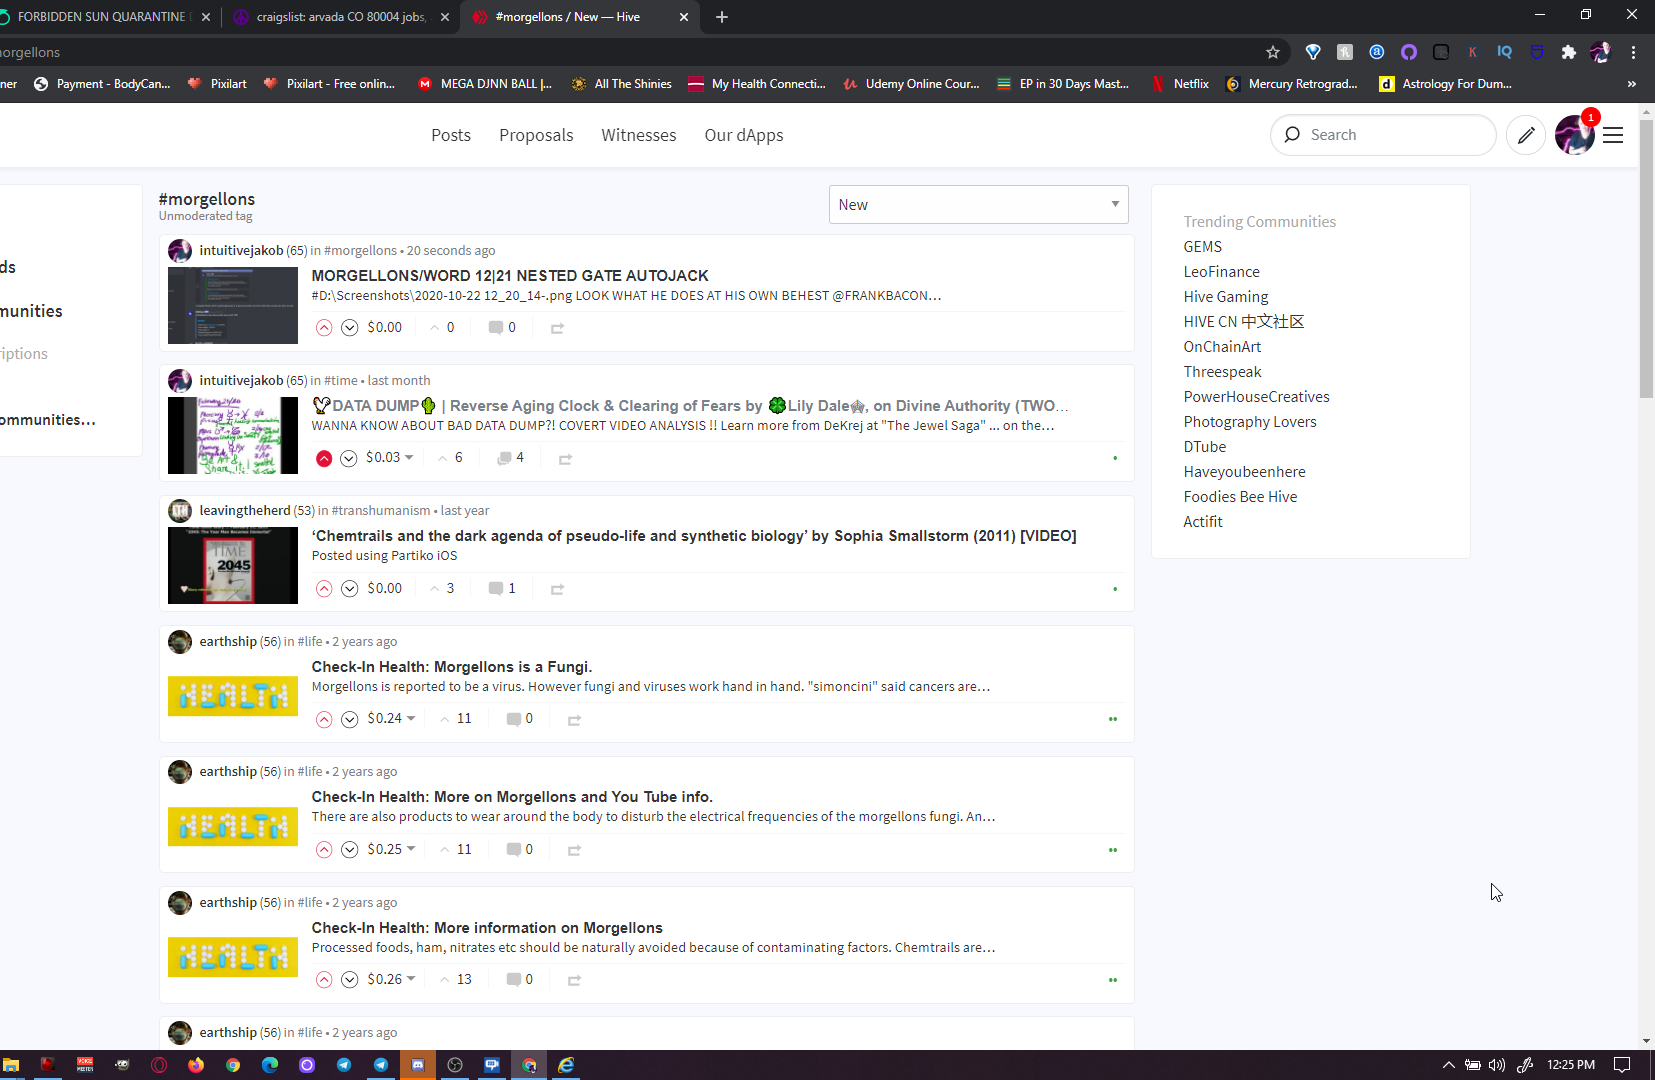Open comments on Morgellons is a Fungi post
This screenshot has width=1655, height=1080.
click(x=519, y=718)
